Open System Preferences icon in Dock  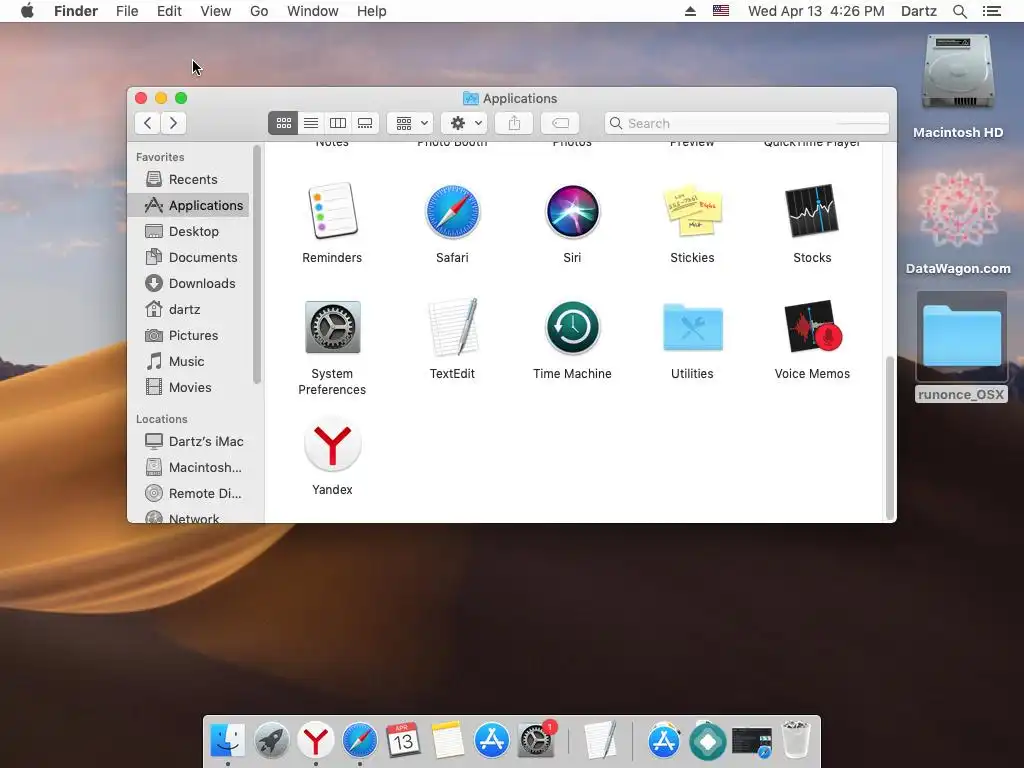536,741
